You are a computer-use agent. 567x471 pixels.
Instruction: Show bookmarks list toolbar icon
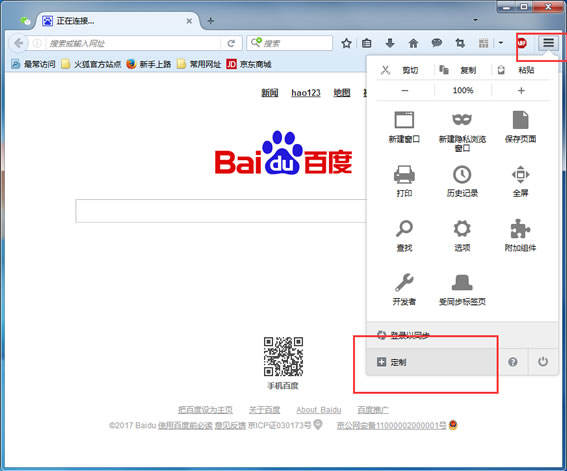(367, 43)
